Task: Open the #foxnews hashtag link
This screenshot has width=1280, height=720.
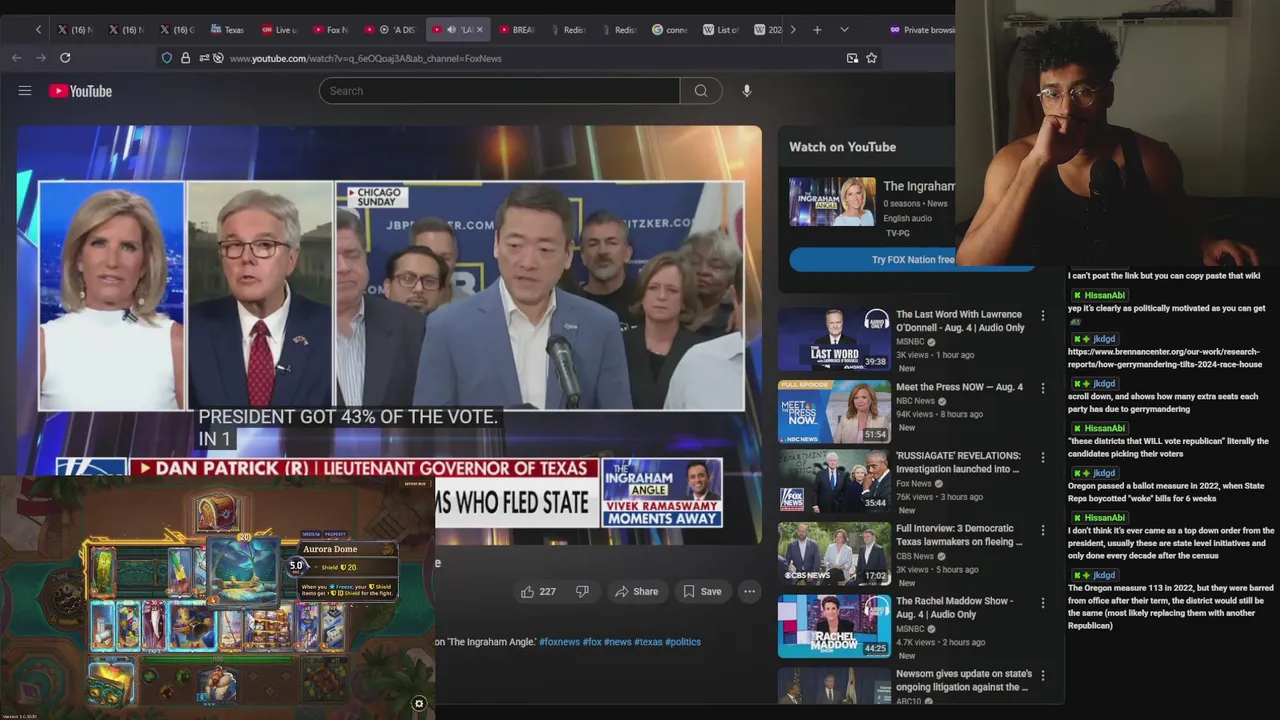Action: click(559, 642)
